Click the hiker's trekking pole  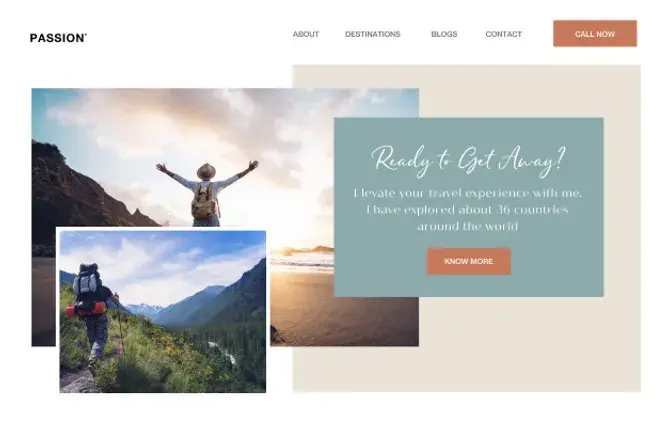pos(121,326)
